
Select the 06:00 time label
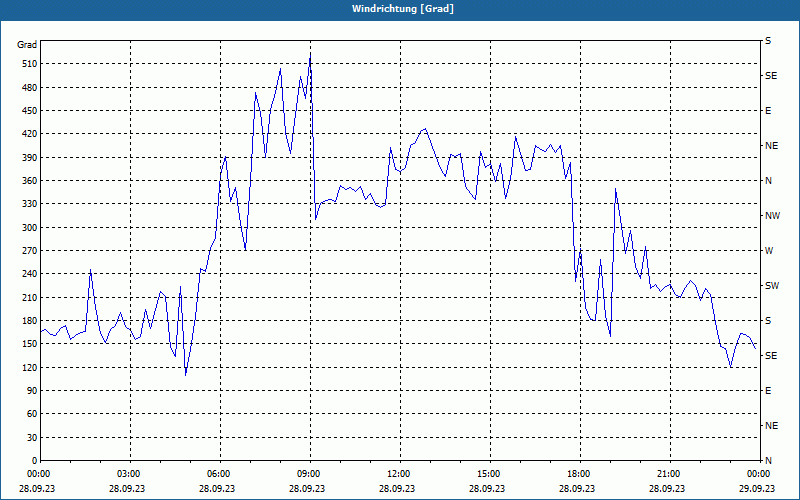coord(219,474)
